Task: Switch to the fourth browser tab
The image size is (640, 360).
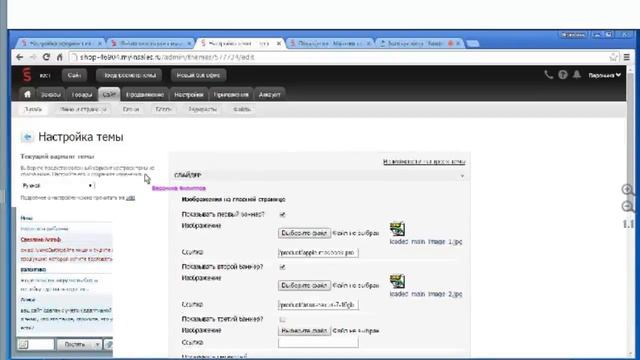Action: pyautogui.click(x=330, y=43)
